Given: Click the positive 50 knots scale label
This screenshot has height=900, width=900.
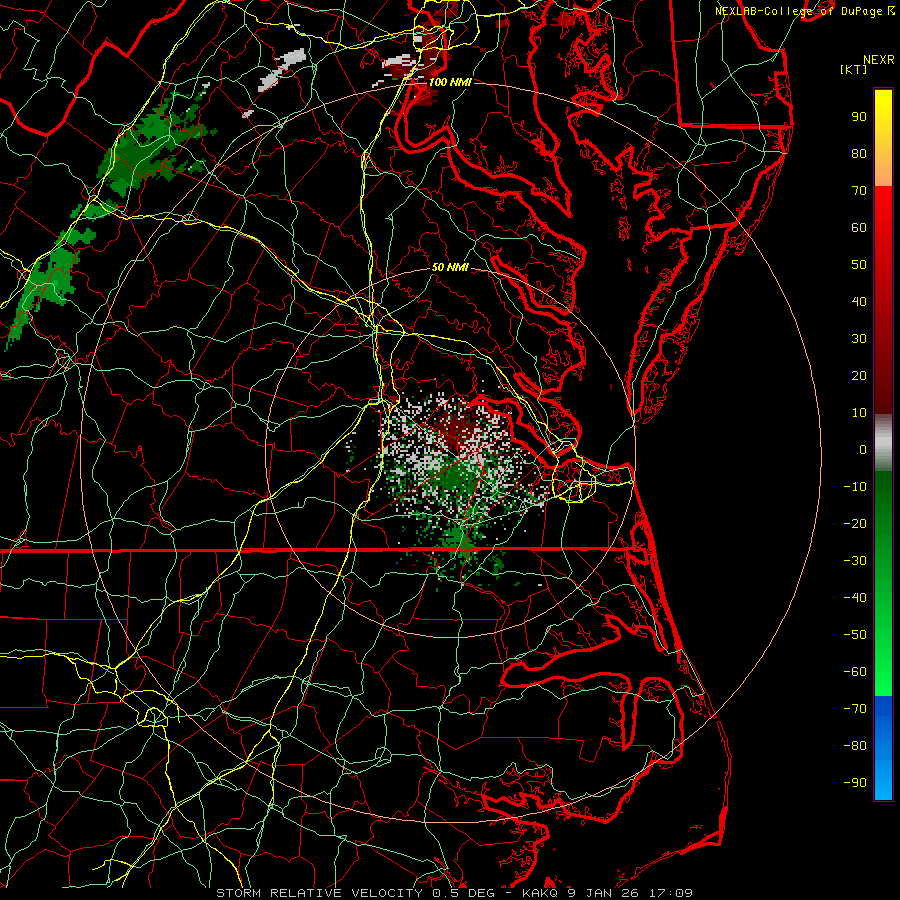Looking at the screenshot, I should click(x=859, y=265).
